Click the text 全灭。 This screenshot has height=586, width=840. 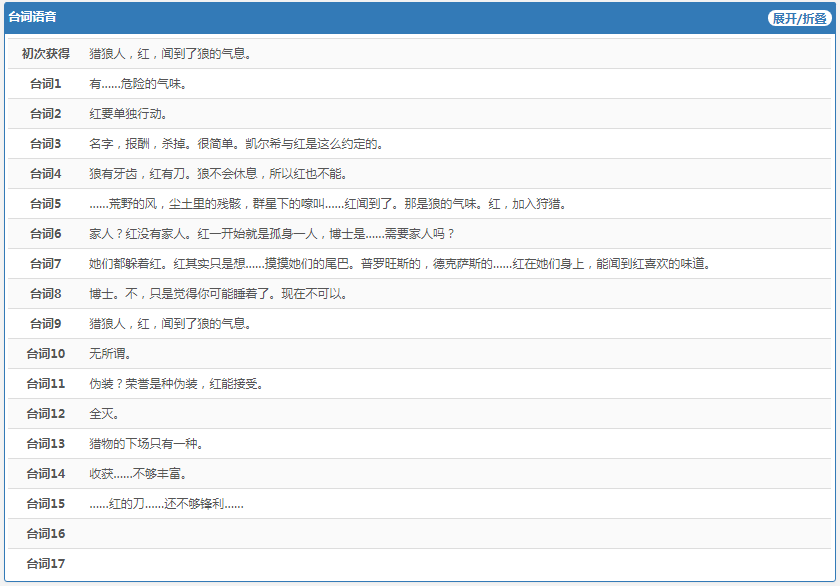[104, 414]
